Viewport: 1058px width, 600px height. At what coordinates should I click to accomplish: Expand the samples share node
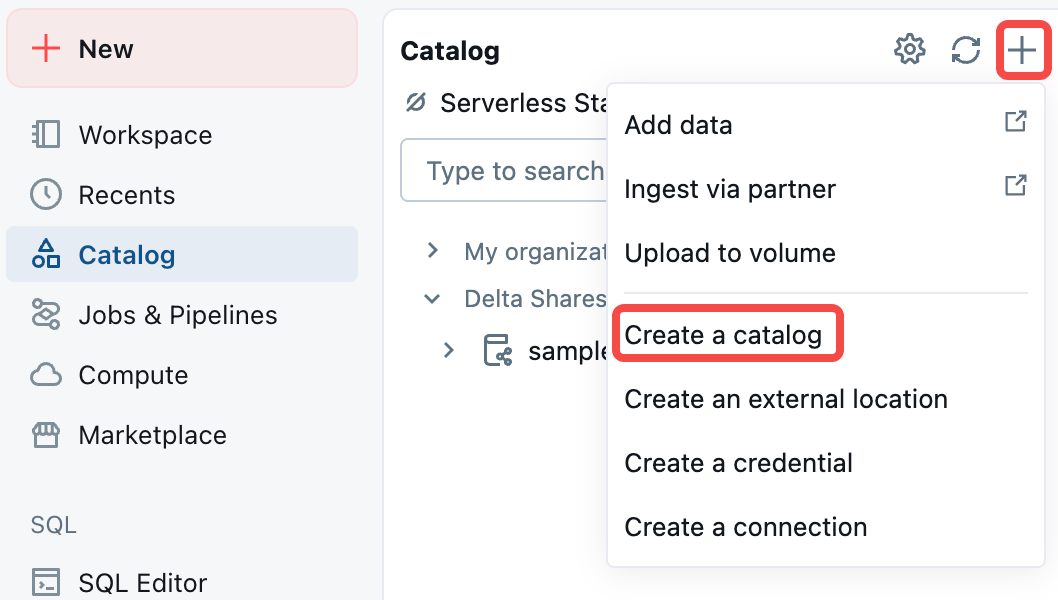tap(448, 350)
